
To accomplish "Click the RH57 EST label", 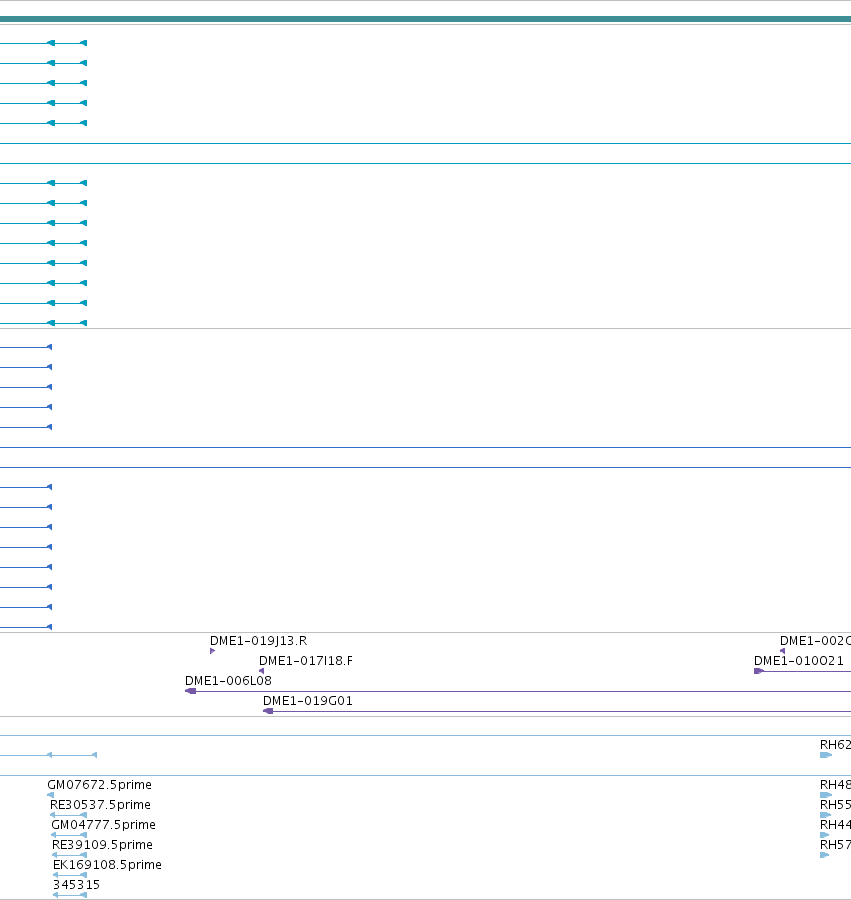I will pos(836,845).
